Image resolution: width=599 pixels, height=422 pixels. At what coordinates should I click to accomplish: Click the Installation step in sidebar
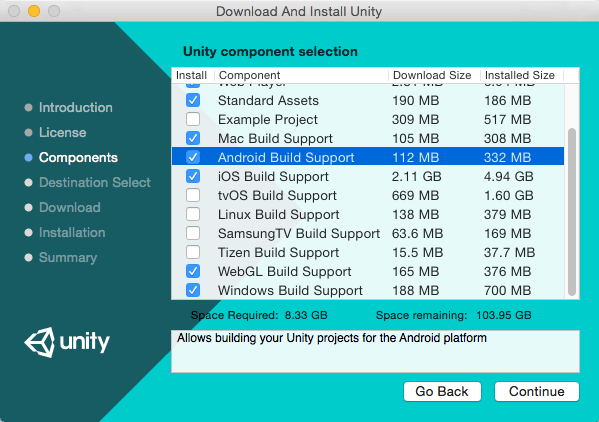72,233
